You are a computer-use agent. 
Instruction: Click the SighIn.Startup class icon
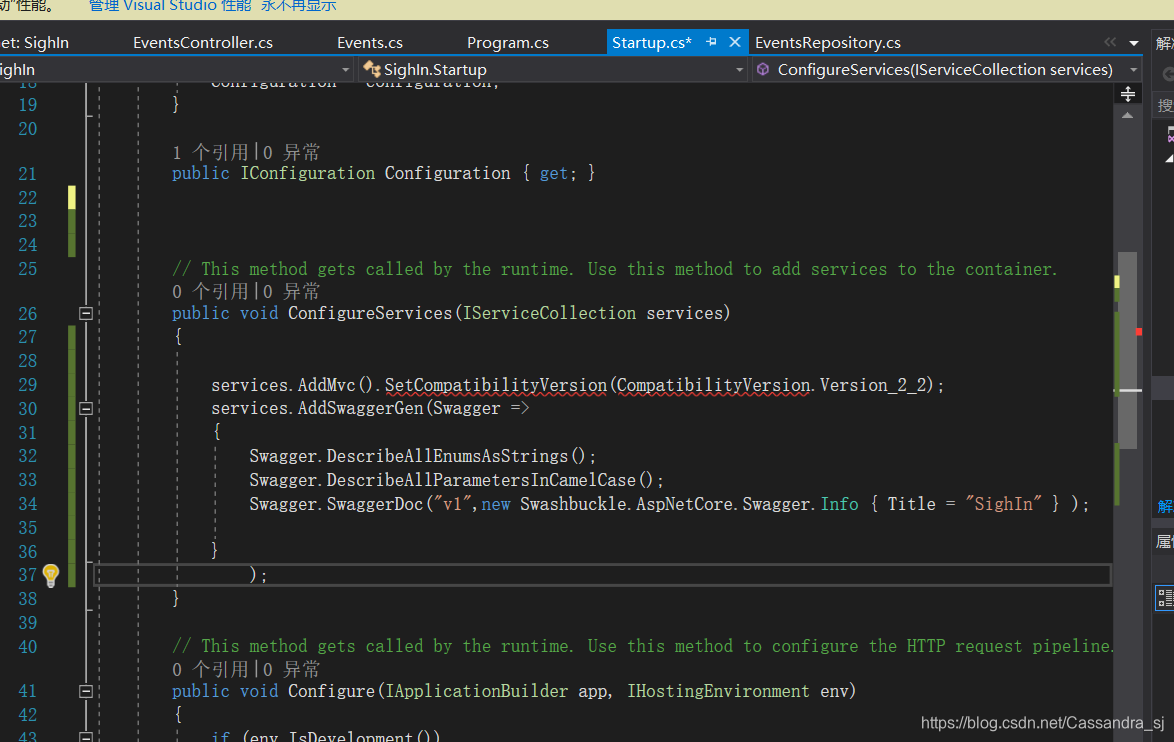pyautogui.click(x=371, y=70)
